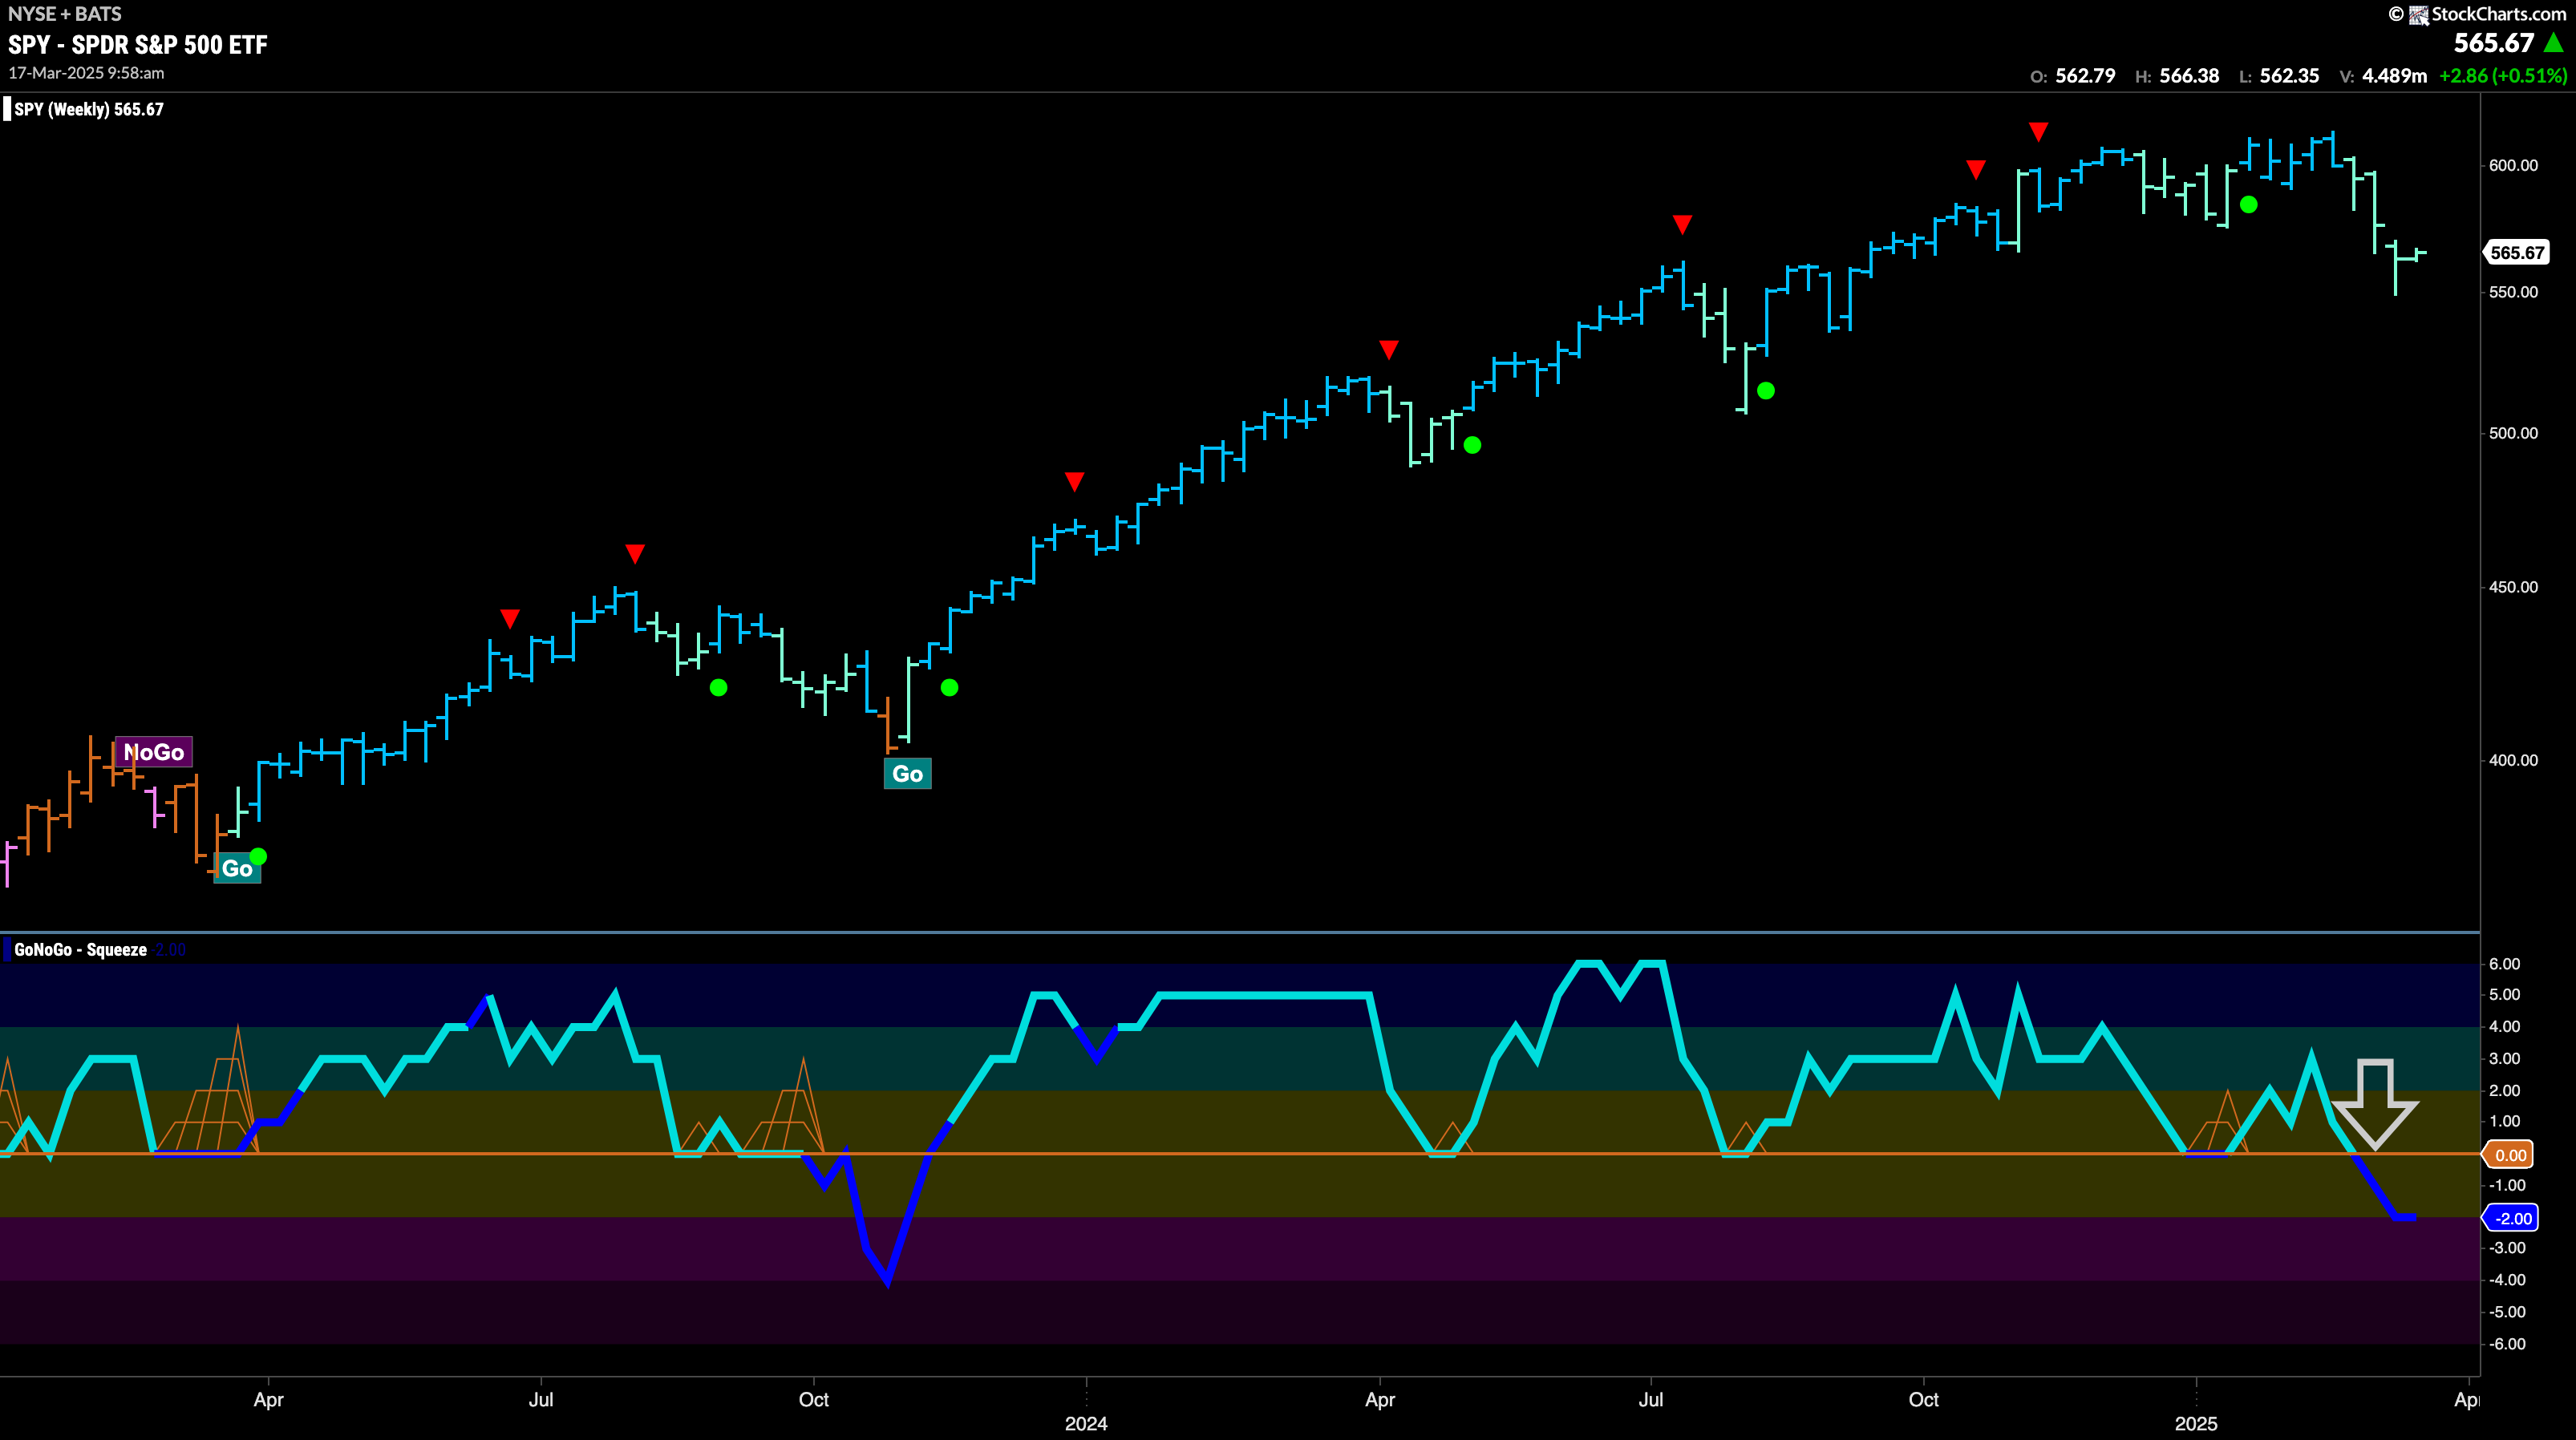
Task: Click the StockCharts.com logo icon
Action: [x=2419, y=15]
